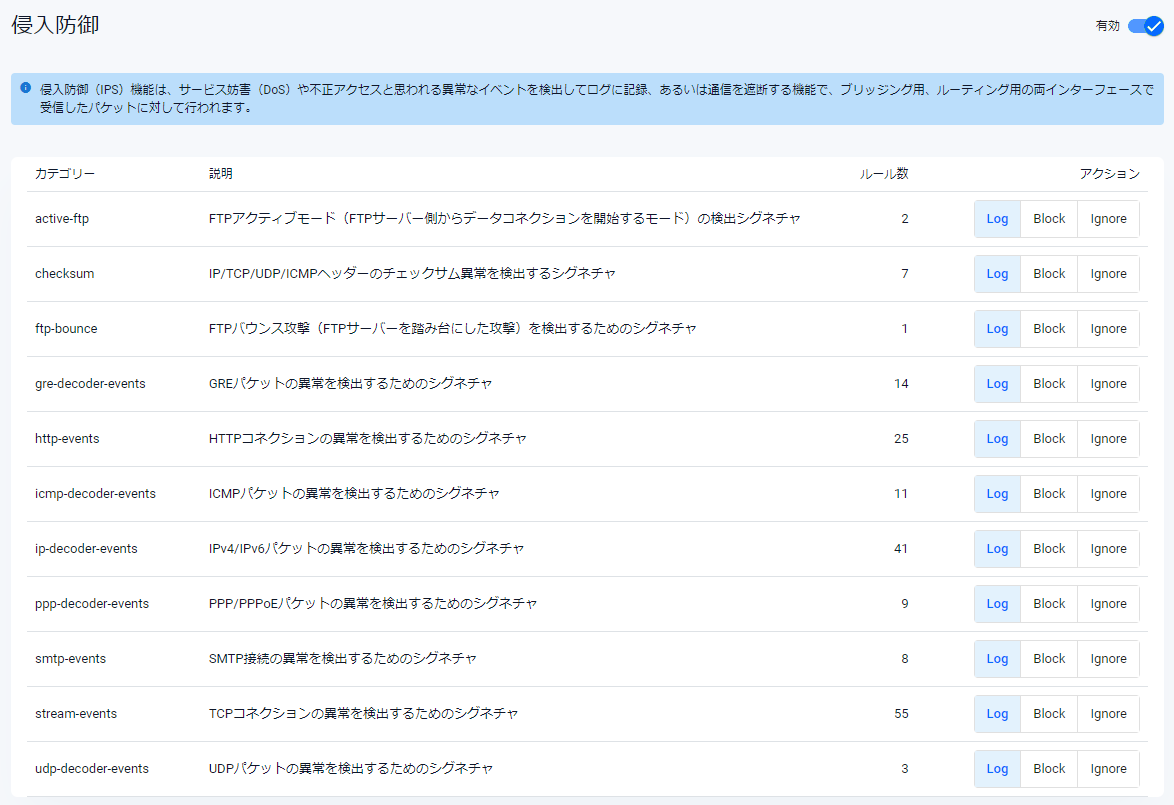Image resolution: width=1174 pixels, height=805 pixels.
Task: Set http-events action to Ignore
Action: click(x=1108, y=439)
